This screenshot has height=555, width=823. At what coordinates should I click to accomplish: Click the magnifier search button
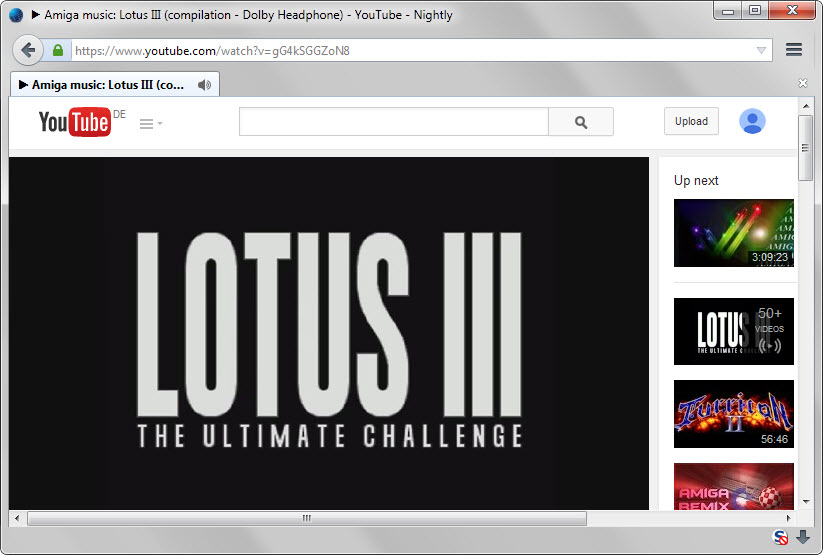pos(581,122)
